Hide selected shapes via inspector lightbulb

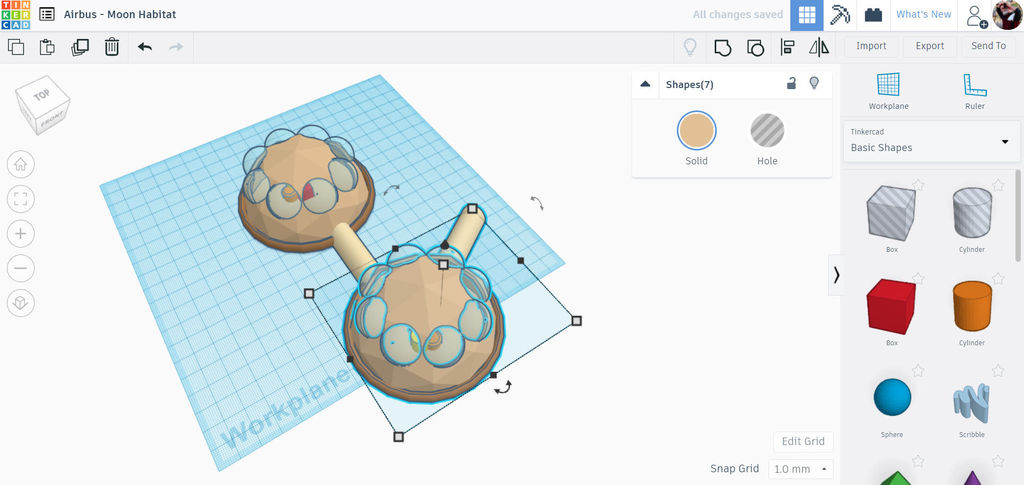(x=814, y=83)
